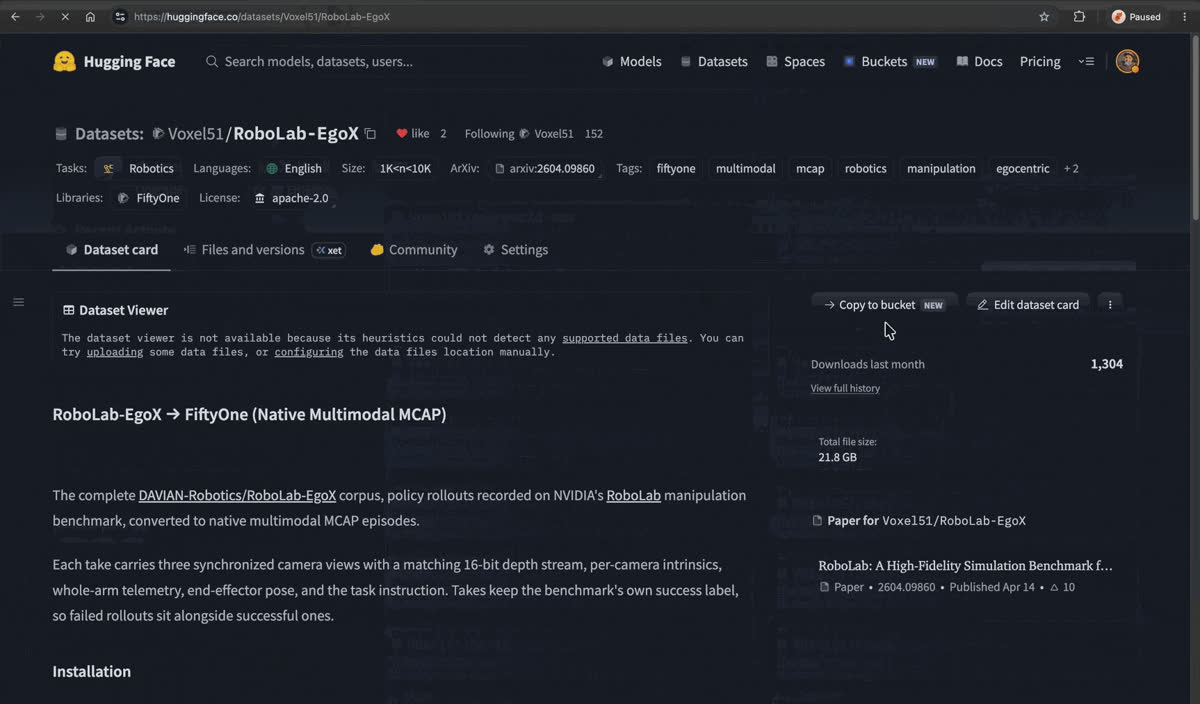1200x704 pixels.
Task: Toggle Following for Voxel51
Action: 489,134
